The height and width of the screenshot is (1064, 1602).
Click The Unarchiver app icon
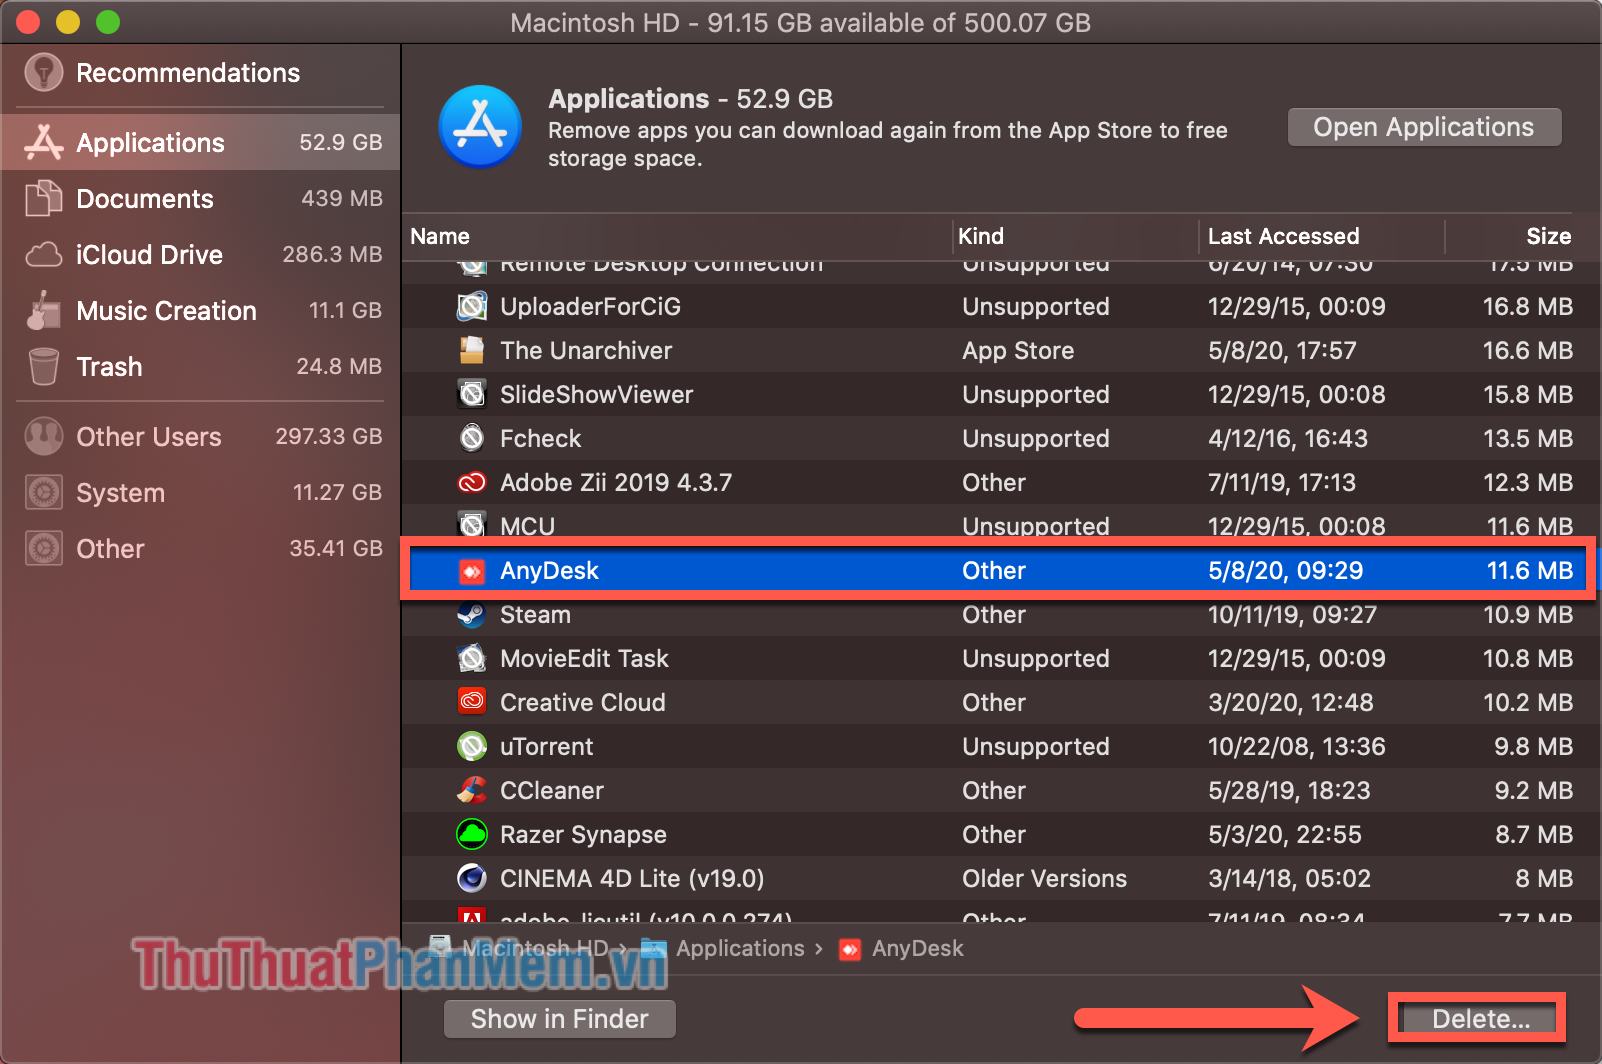[x=472, y=350]
